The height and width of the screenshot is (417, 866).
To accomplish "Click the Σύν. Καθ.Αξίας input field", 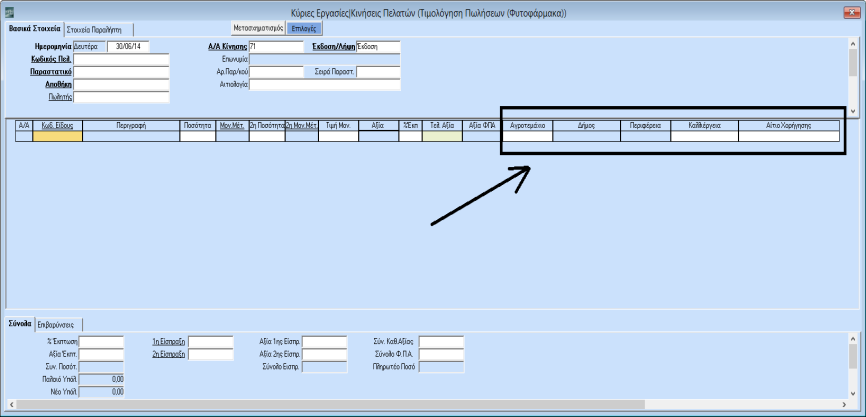I will (441, 342).
